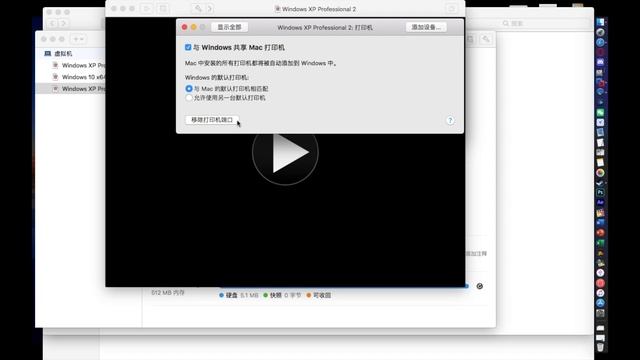The image size is (640, 360).
Task: Open the red PowerPoint icon in the Dock
Action: click(600, 233)
